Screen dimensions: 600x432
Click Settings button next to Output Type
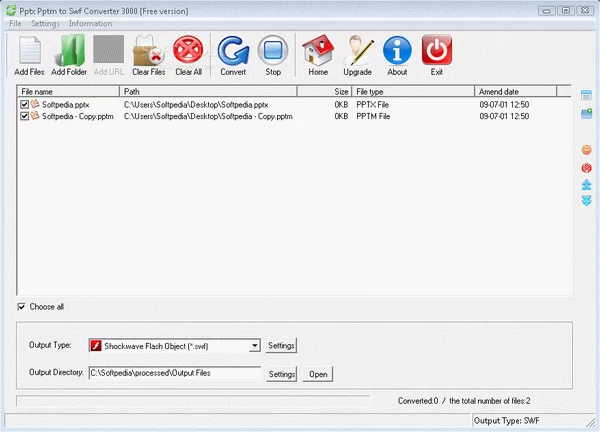[x=281, y=346]
